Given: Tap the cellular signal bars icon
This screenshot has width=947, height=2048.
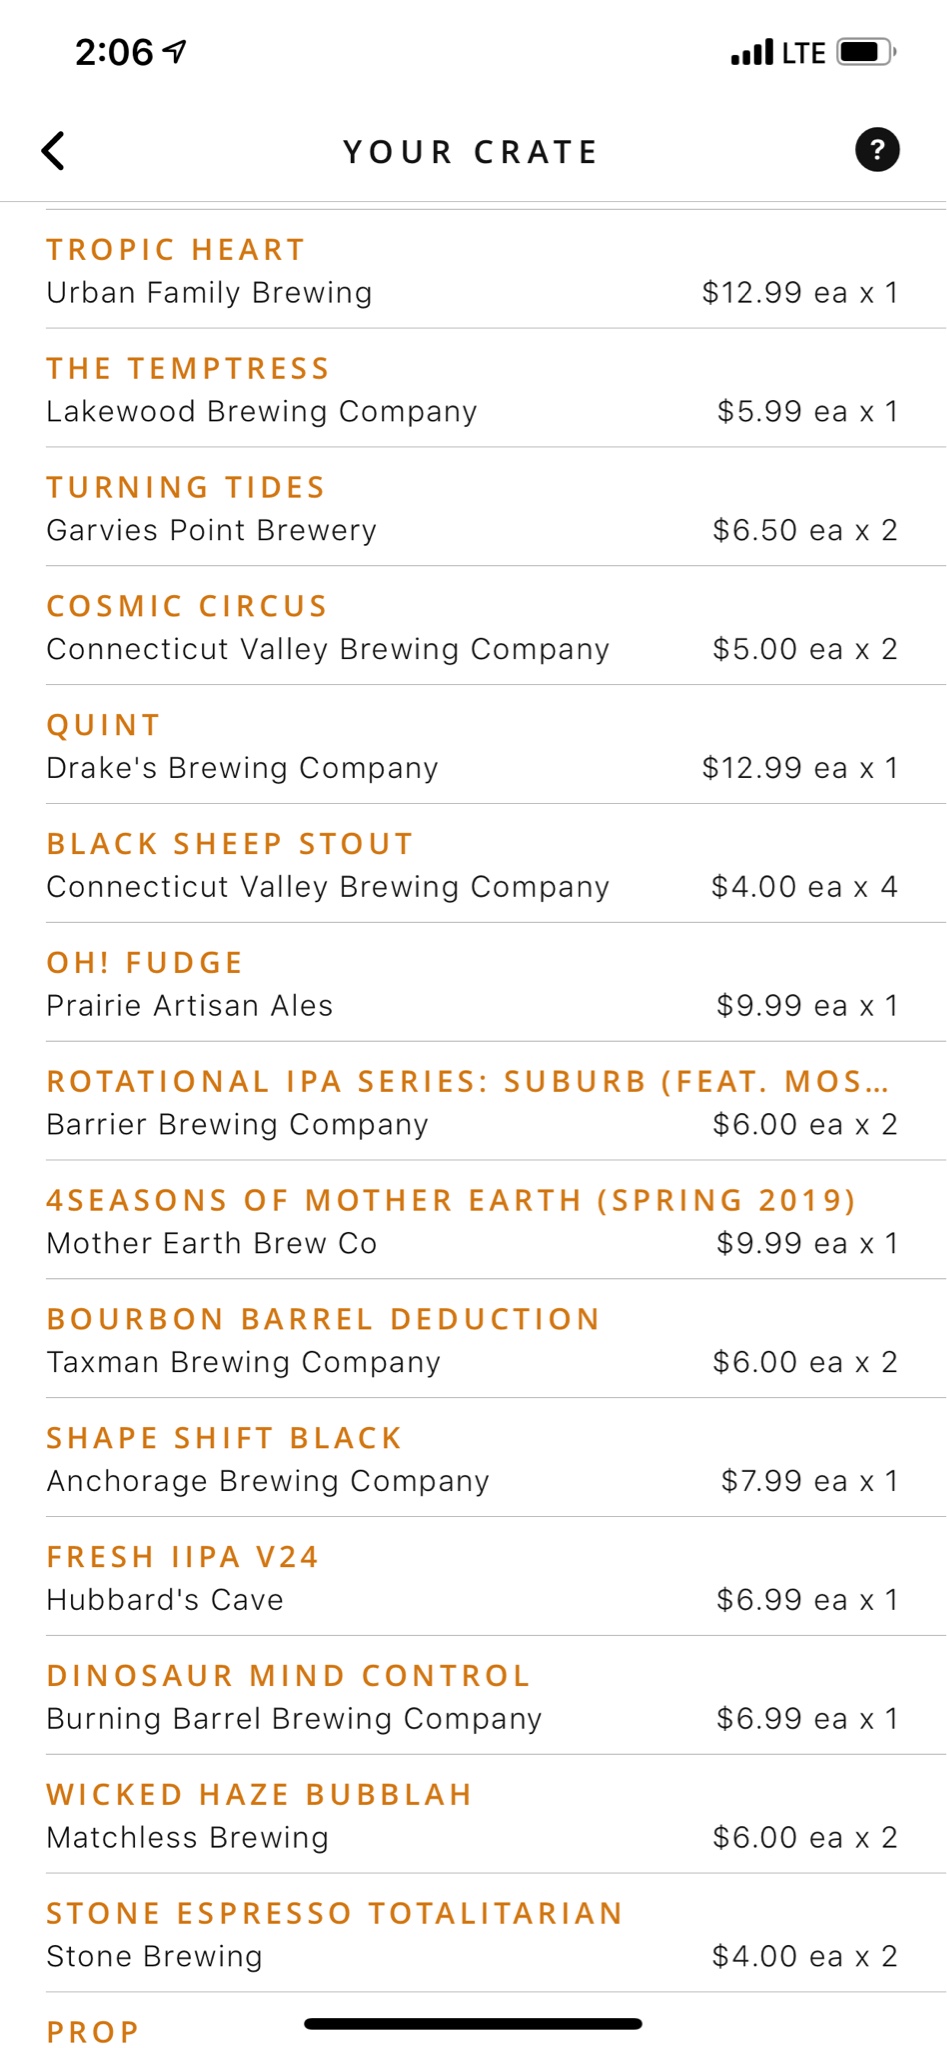Looking at the screenshot, I should point(752,52).
